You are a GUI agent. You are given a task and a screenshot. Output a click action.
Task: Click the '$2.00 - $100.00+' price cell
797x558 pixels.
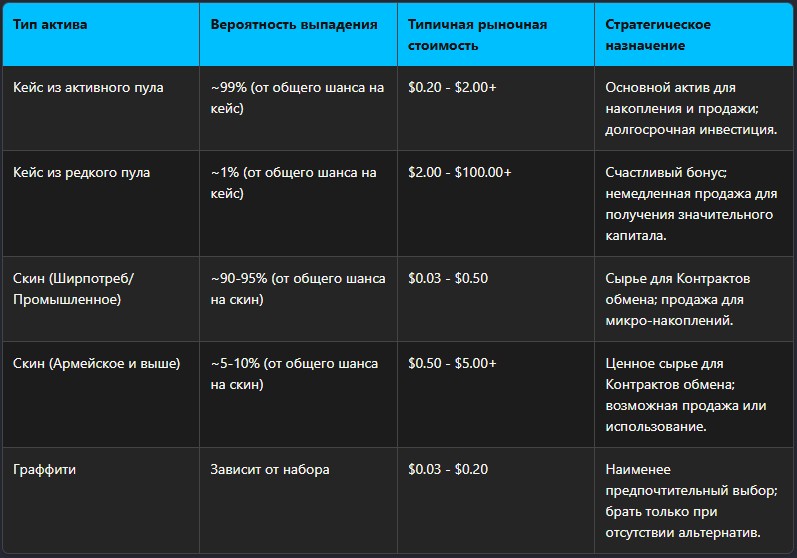(496, 203)
